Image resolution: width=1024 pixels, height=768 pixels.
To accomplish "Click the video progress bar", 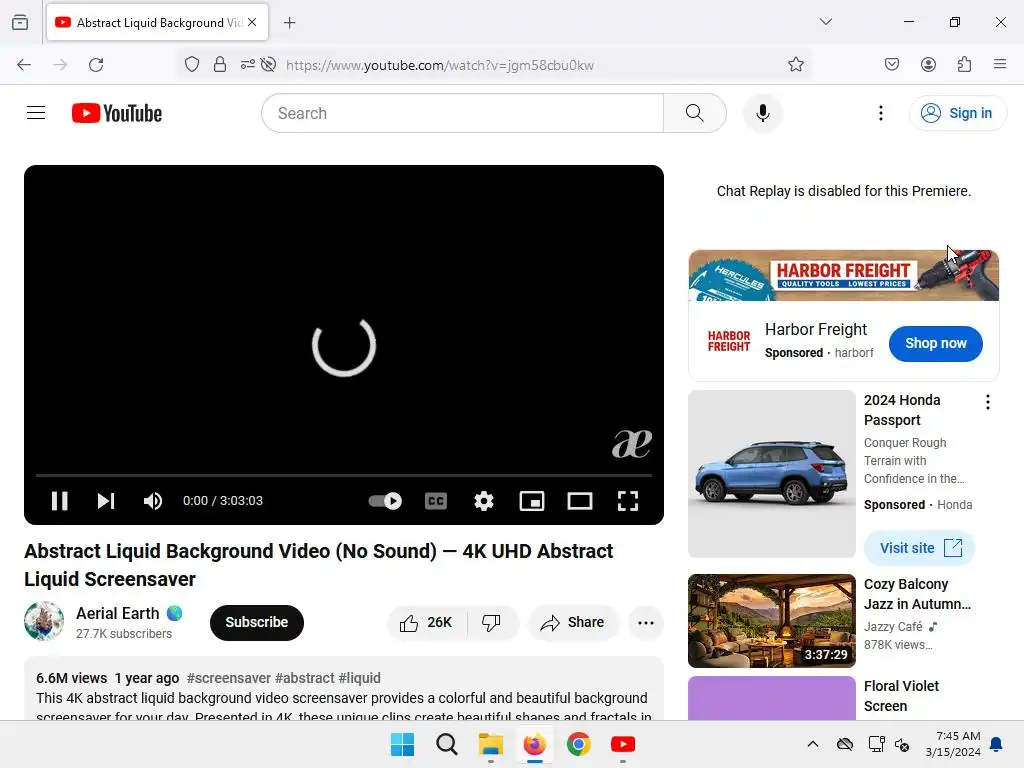I will [344, 475].
